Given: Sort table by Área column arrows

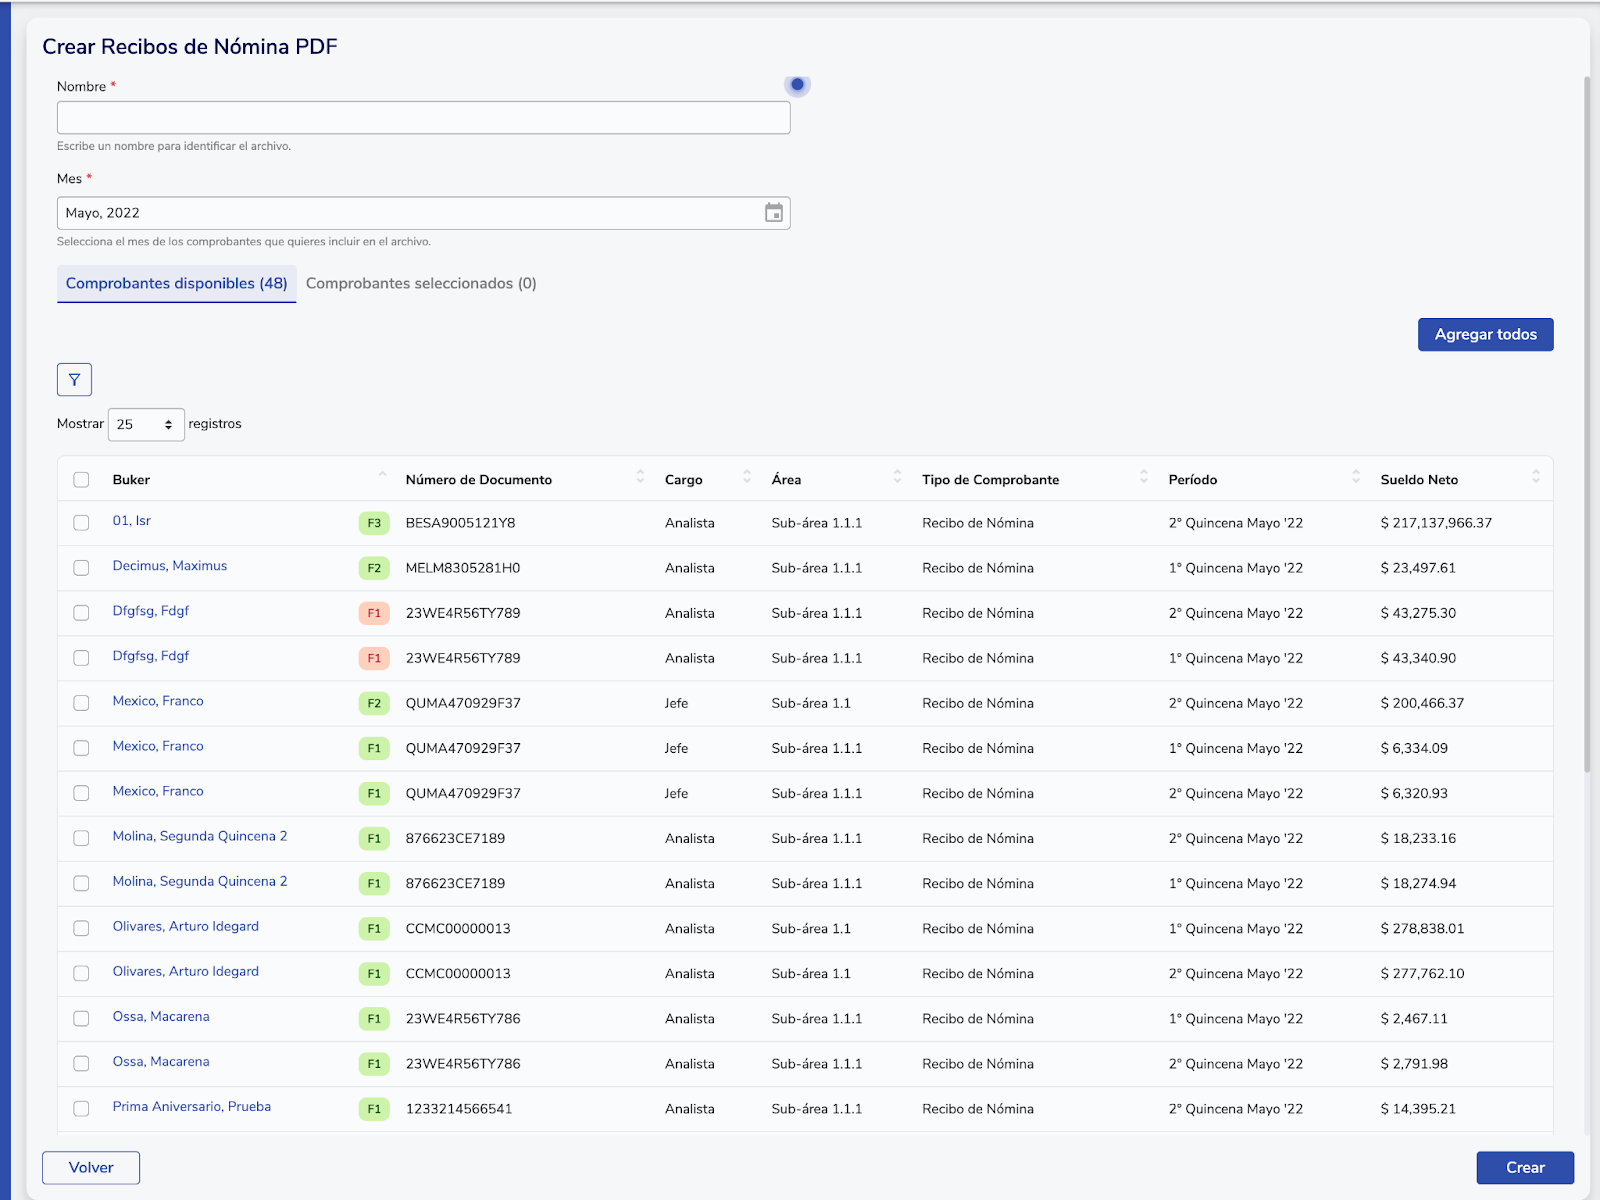Looking at the screenshot, I should click(x=897, y=478).
